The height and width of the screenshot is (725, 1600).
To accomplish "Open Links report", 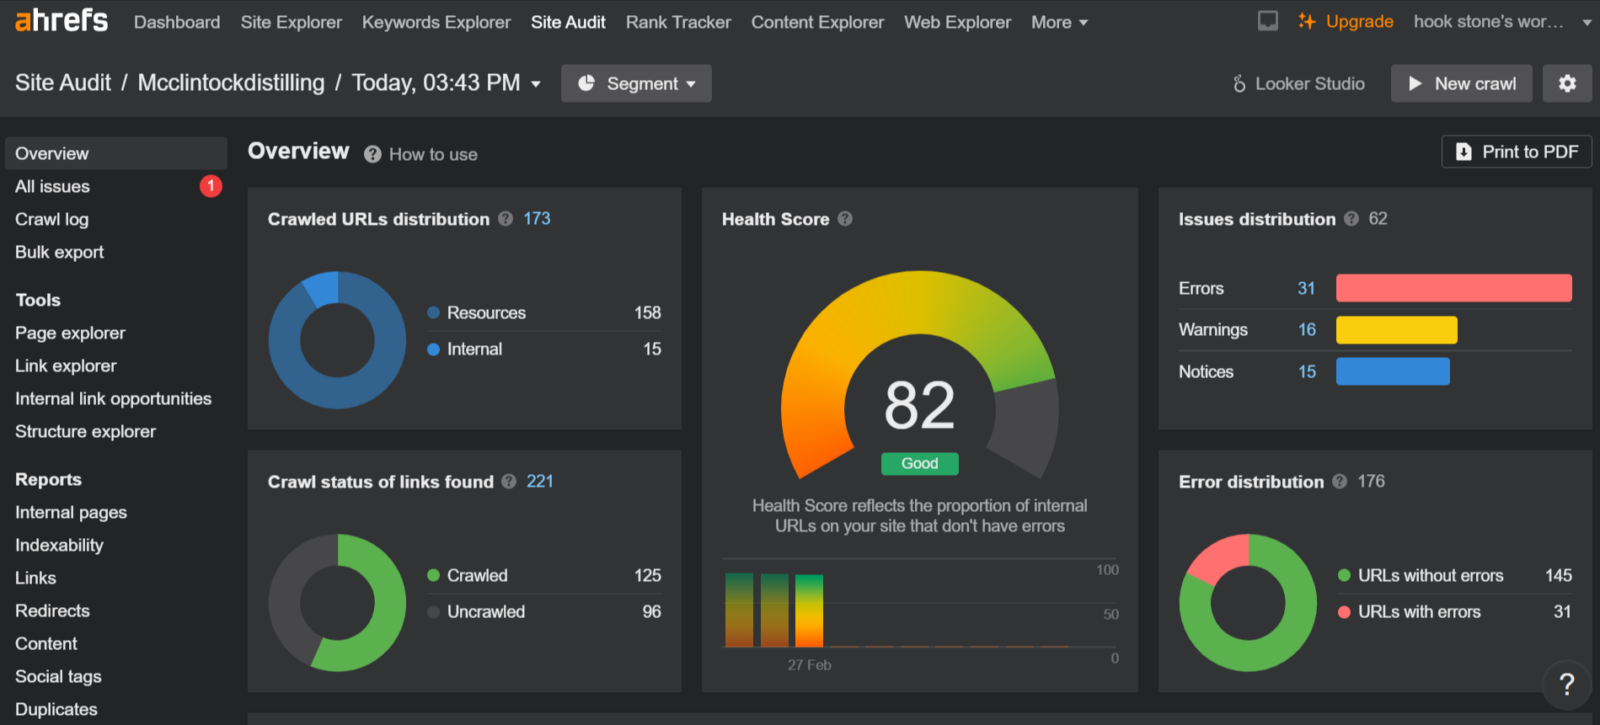I will click(x=36, y=578).
